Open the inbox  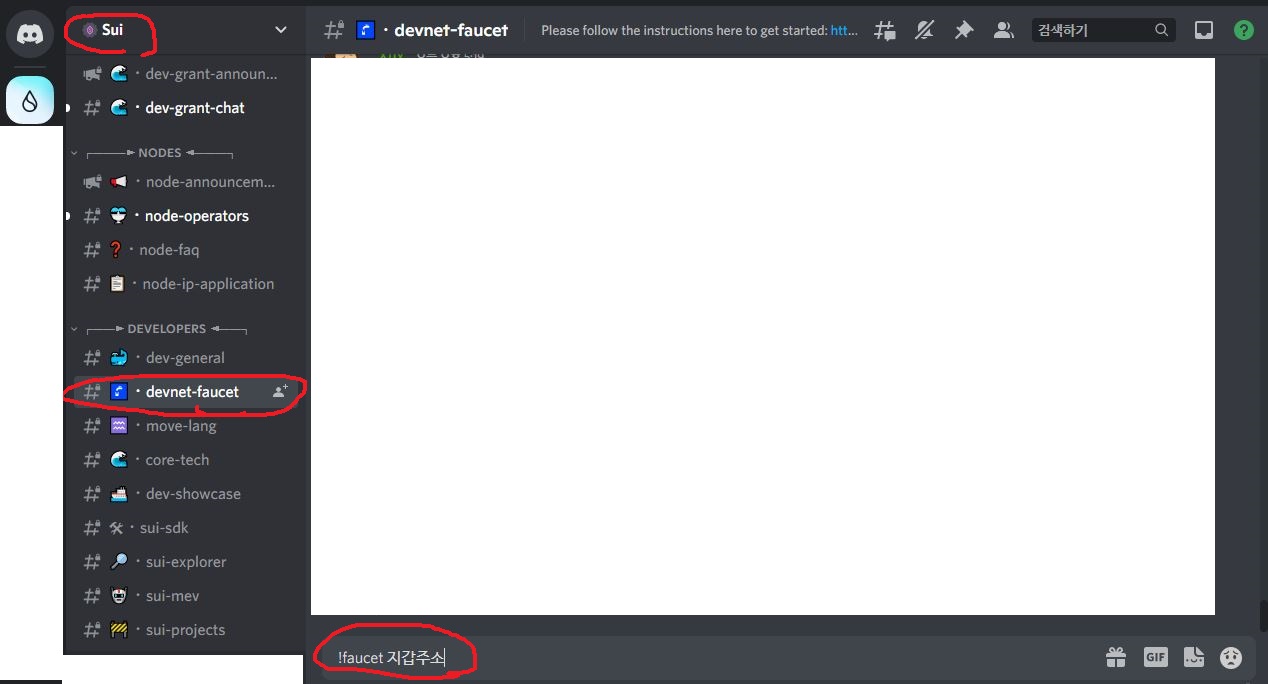click(1204, 30)
